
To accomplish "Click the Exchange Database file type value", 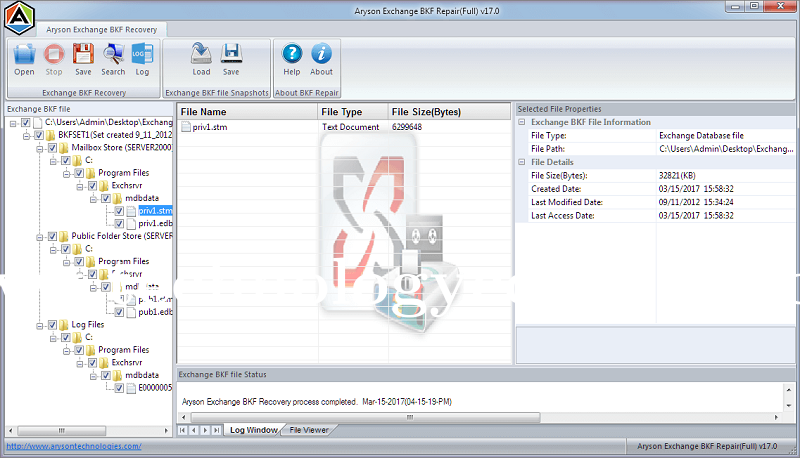I will coord(701,136).
